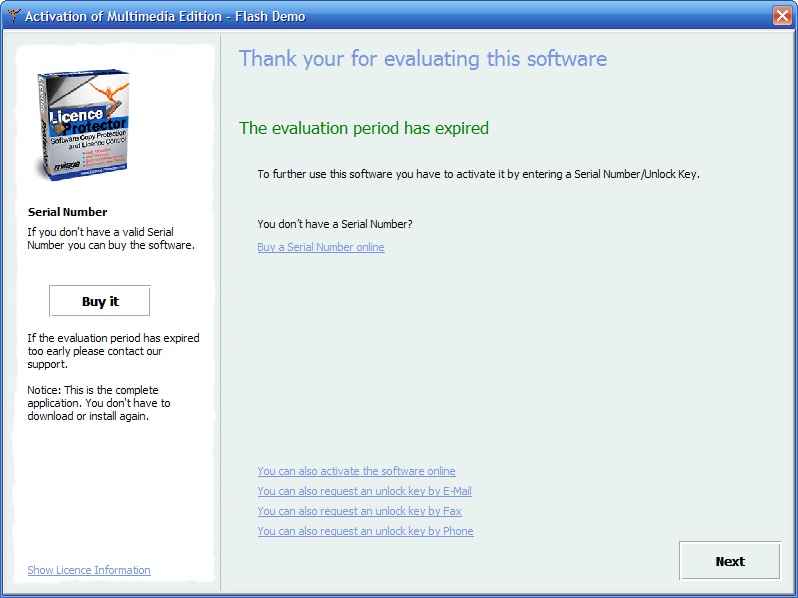Follow the Buy a Serial Number online link

(320, 247)
